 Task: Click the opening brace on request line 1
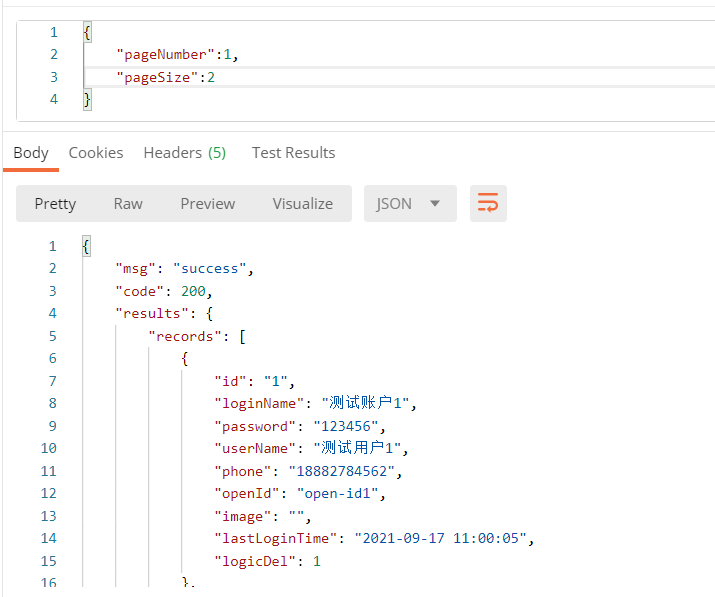click(87, 32)
